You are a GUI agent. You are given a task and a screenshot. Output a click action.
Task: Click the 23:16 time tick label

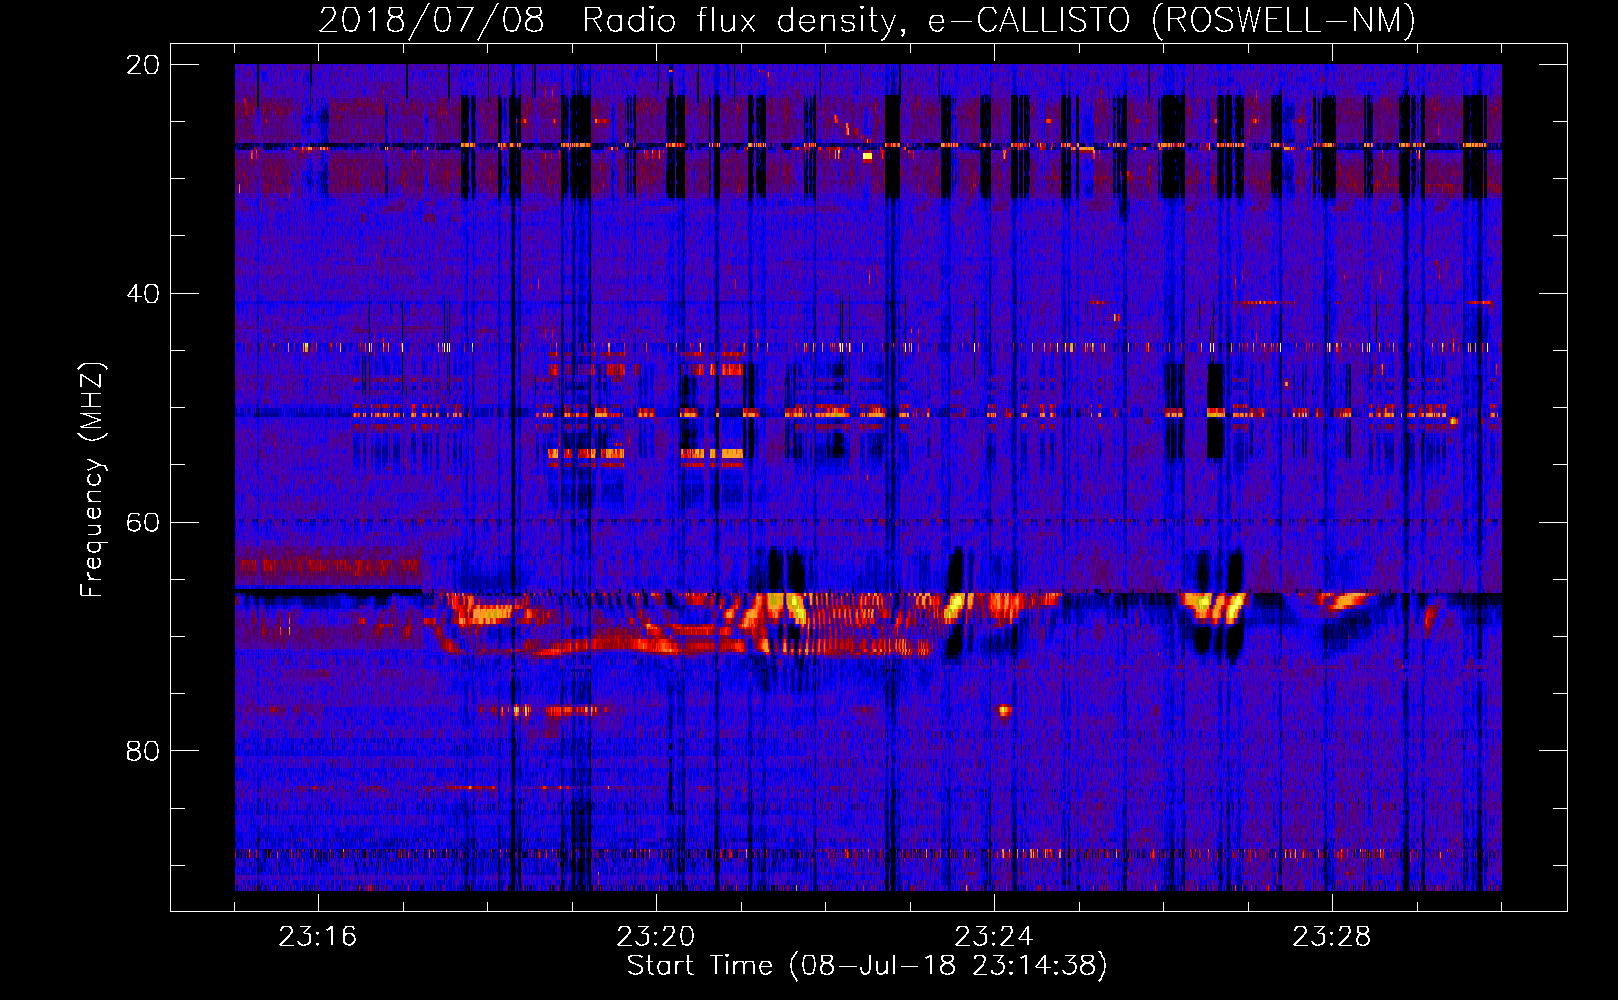point(317,937)
